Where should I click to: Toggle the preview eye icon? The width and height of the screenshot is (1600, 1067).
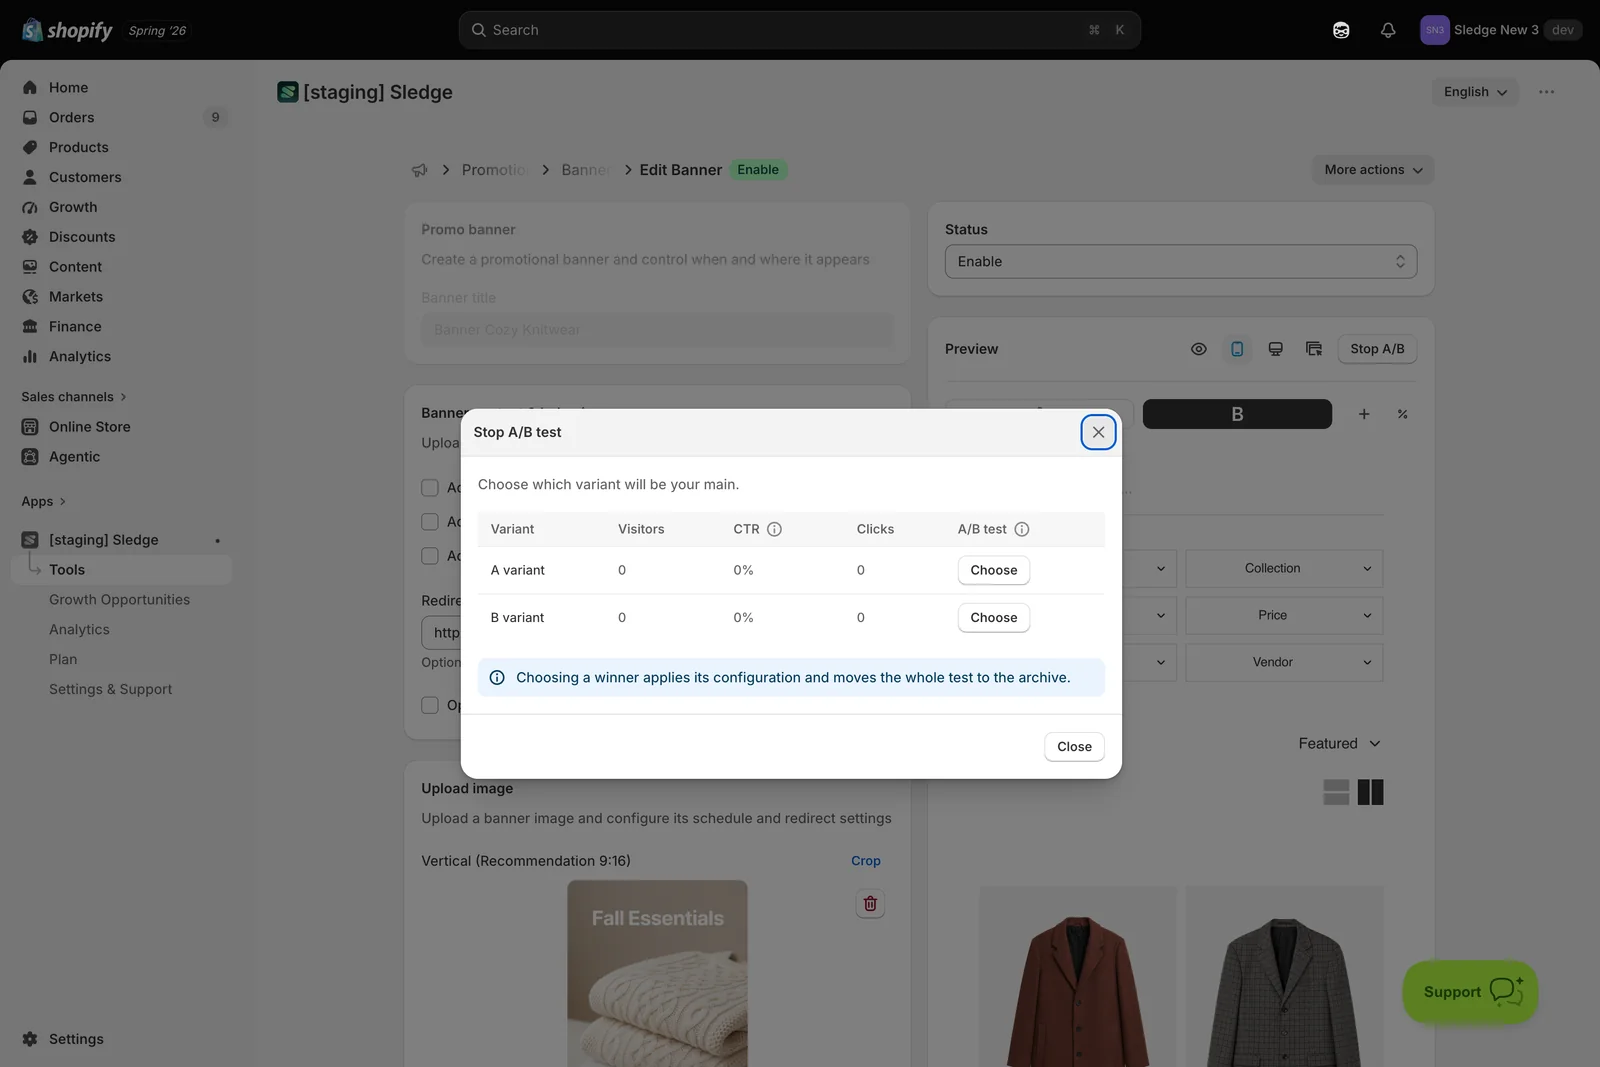coord(1199,349)
